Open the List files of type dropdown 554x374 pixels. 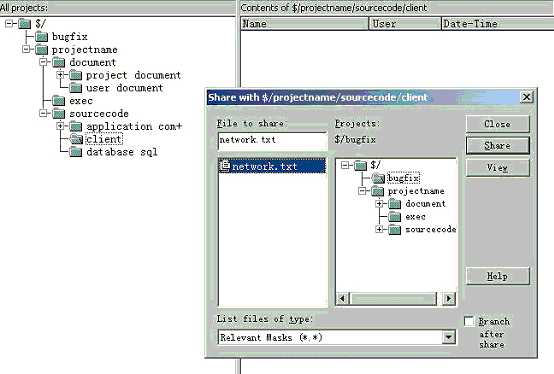pyautogui.click(x=448, y=337)
